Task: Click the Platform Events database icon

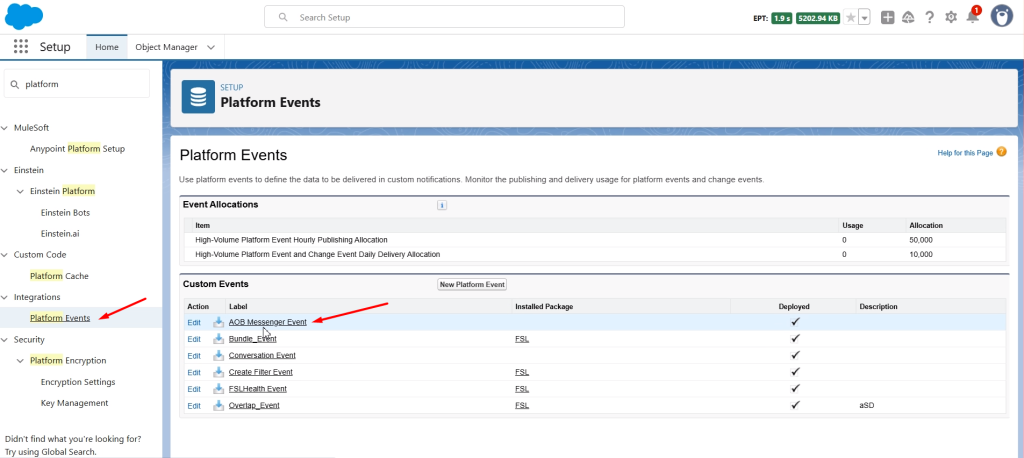Action: 198,97
